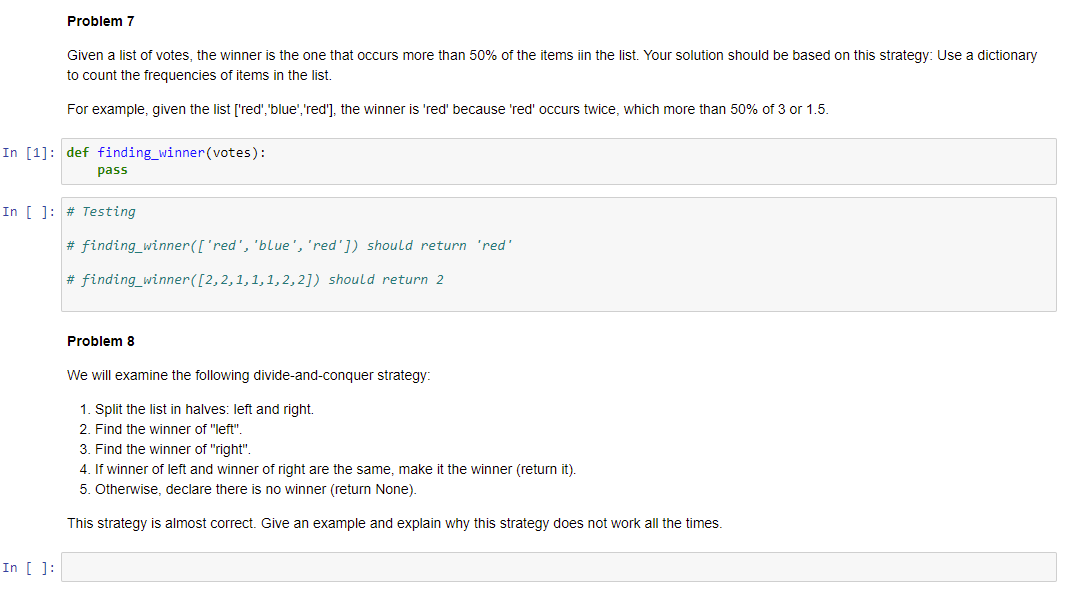The height and width of the screenshot is (591, 1070).
Task: Click the Testing comments code cell
Action: coord(558,255)
